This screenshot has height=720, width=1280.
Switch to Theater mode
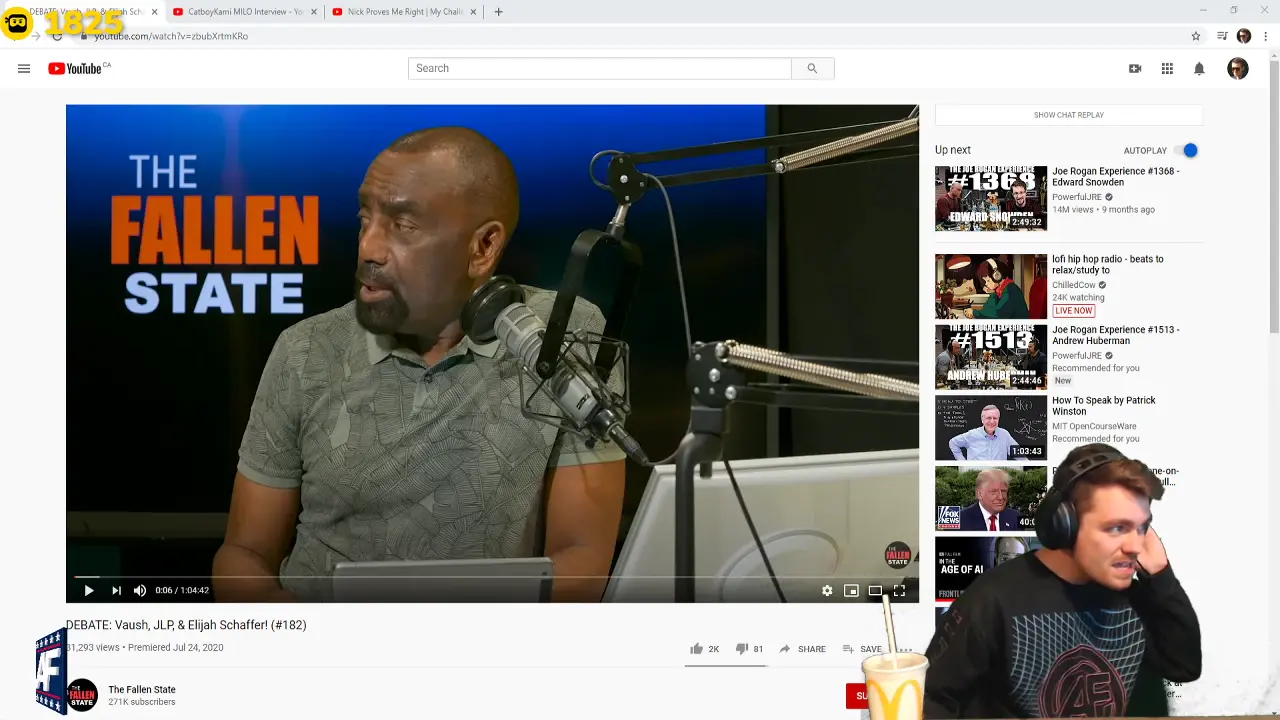875,590
